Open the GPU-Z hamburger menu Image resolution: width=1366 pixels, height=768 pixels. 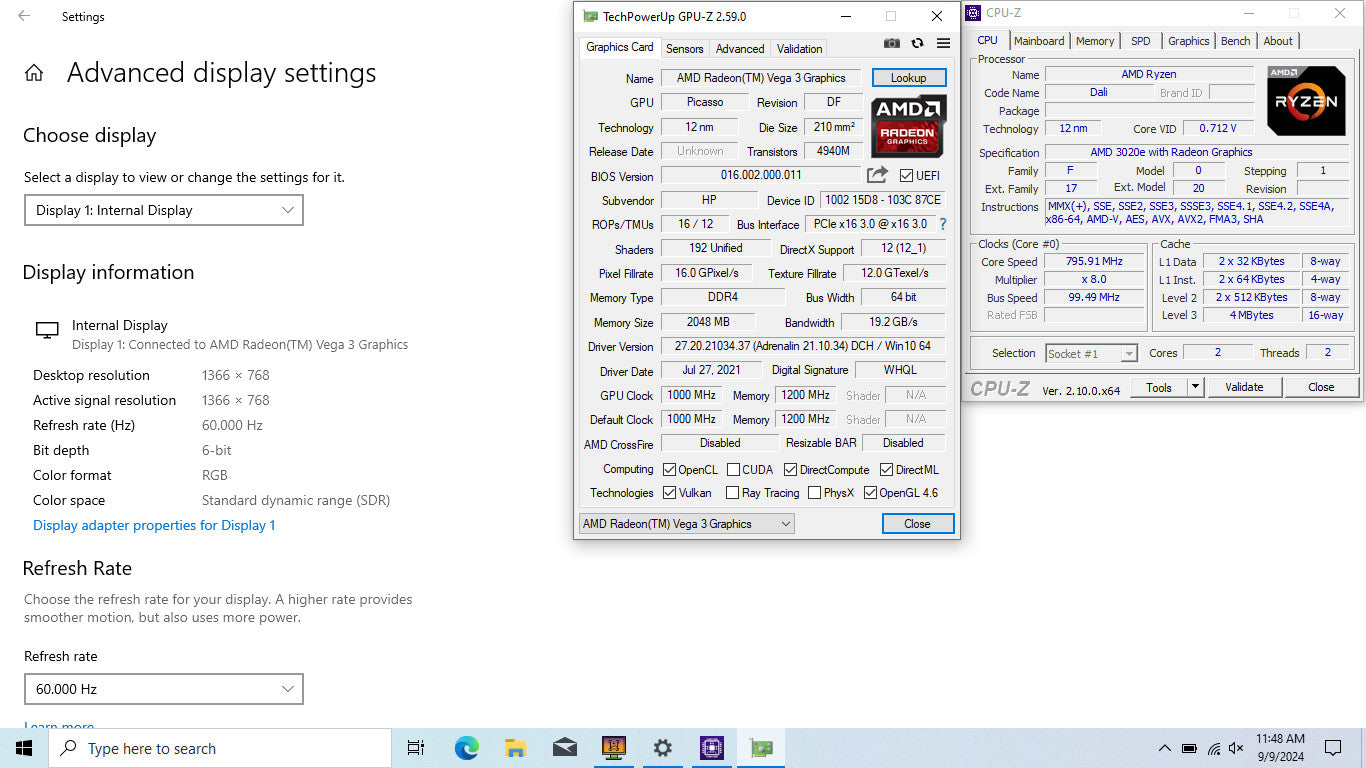[x=943, y=43]
